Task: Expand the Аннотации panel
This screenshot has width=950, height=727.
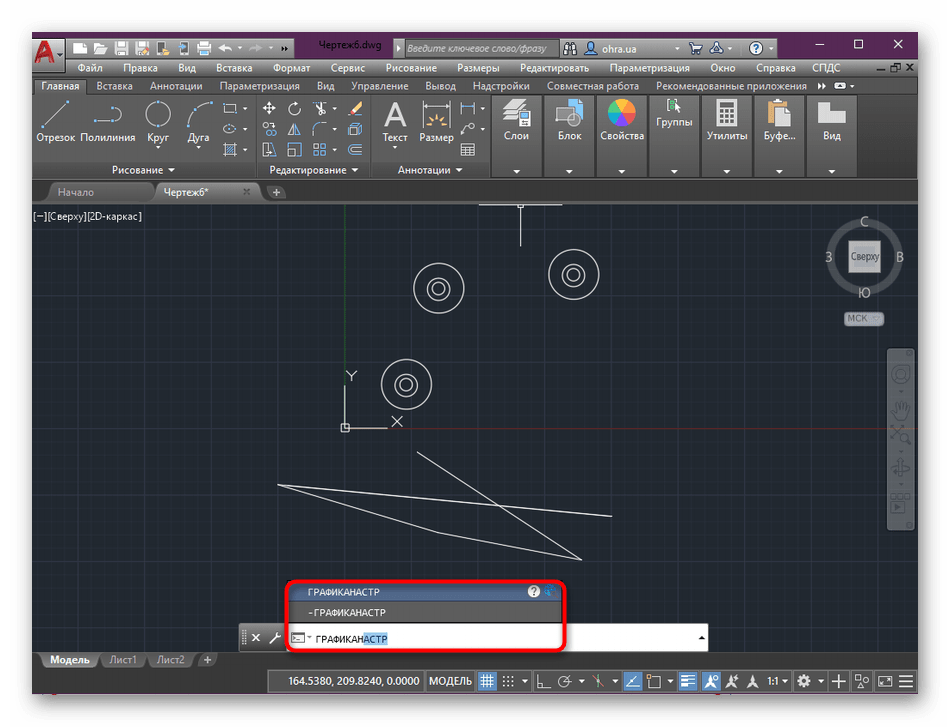Action: click(430, 170)
